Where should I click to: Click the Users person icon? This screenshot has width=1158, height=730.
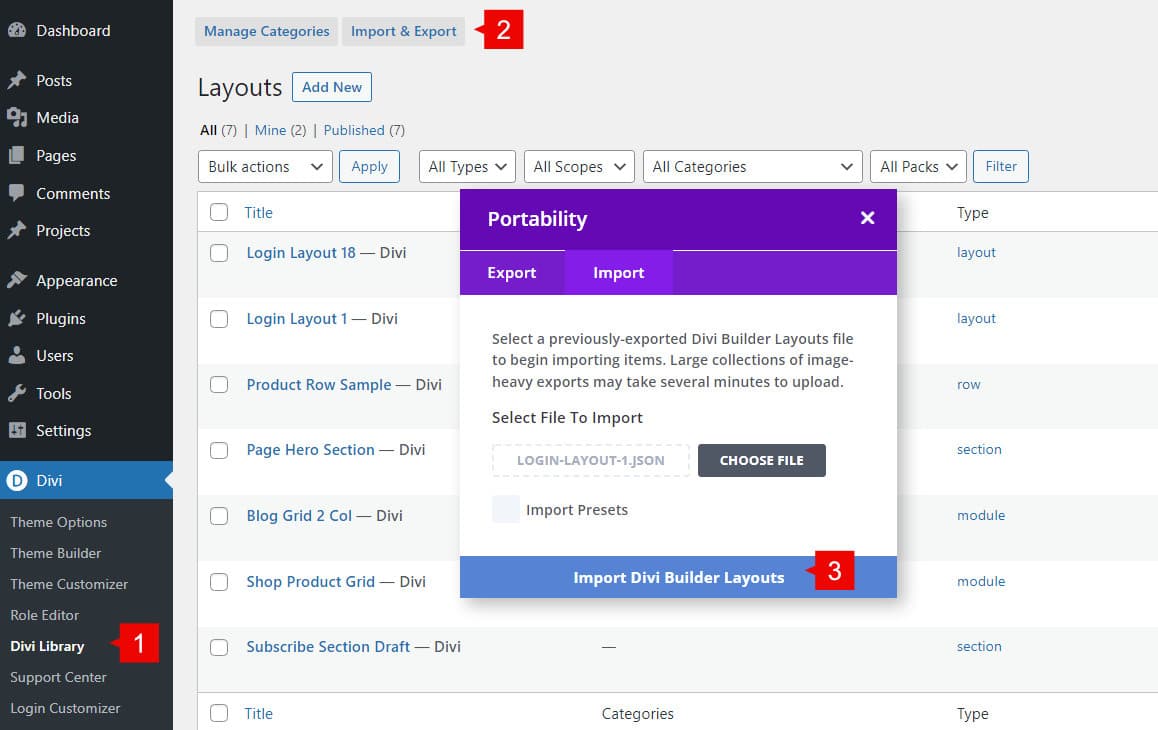click(16, 356)
